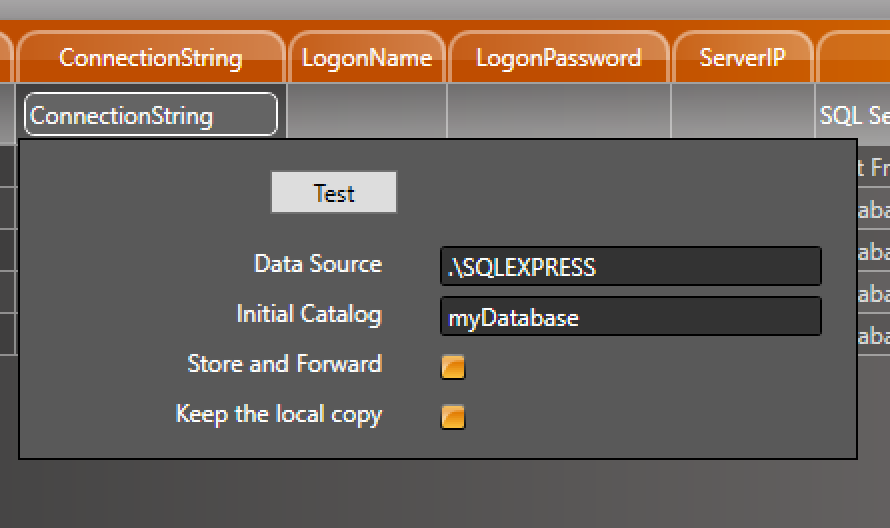Image resolution: width=890 pixels, height=528 pixels.
Task: Click the Keep the local copy label text
Action: [278, 414]
